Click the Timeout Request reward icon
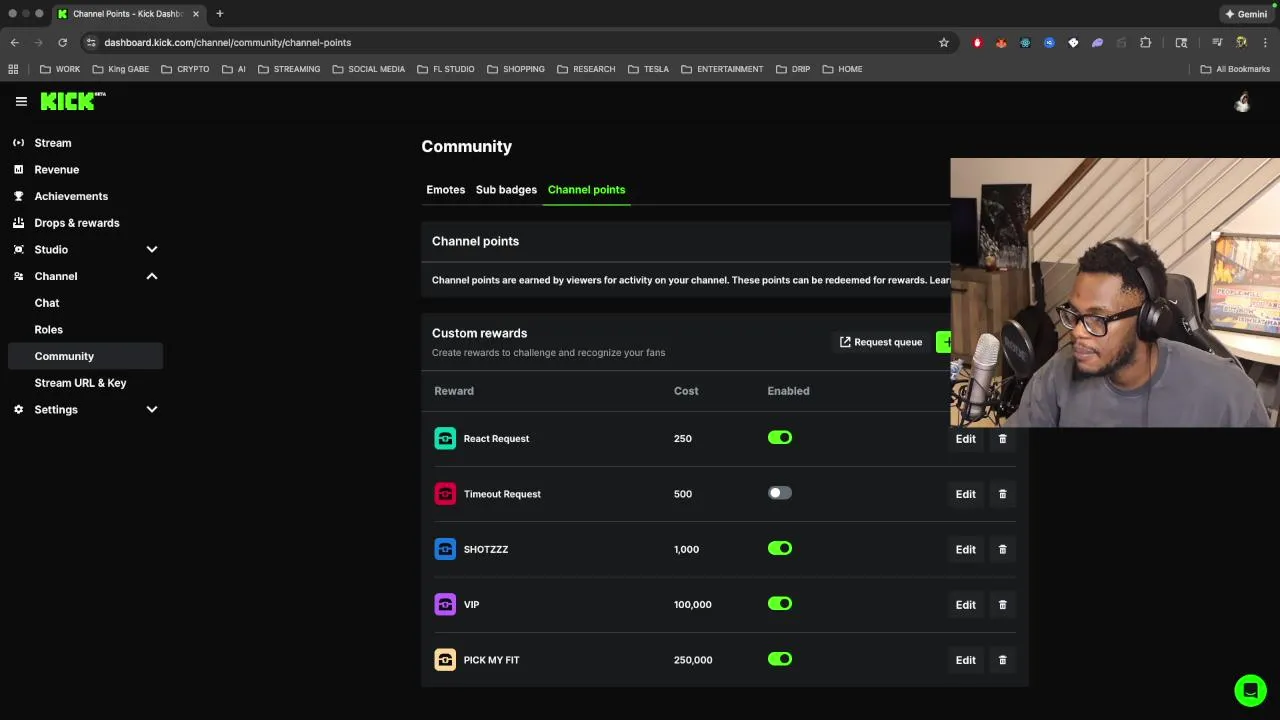Screen dimensions: 1280x720 (x=445, y=494)
